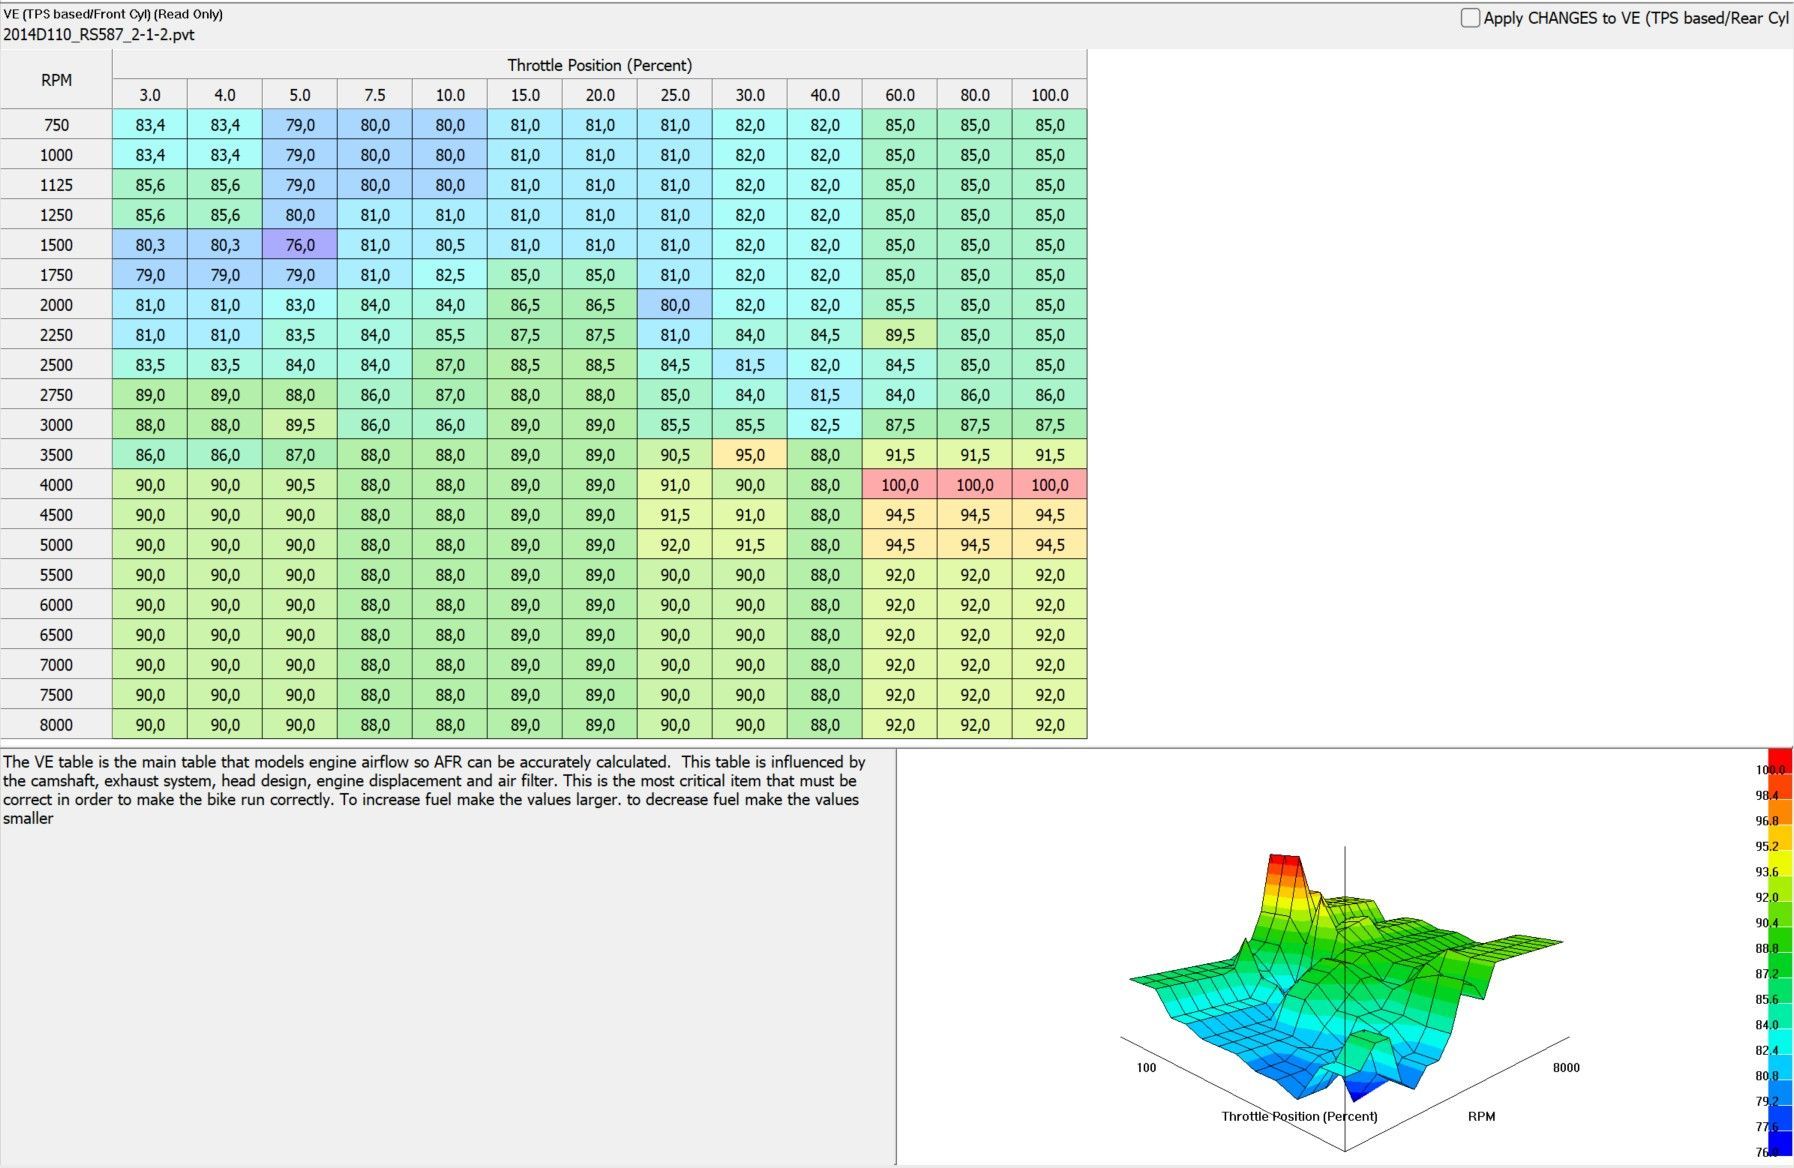Click the 100.0 throttle position column header
This screenshot has height=1168, width=1794.
1049,95
